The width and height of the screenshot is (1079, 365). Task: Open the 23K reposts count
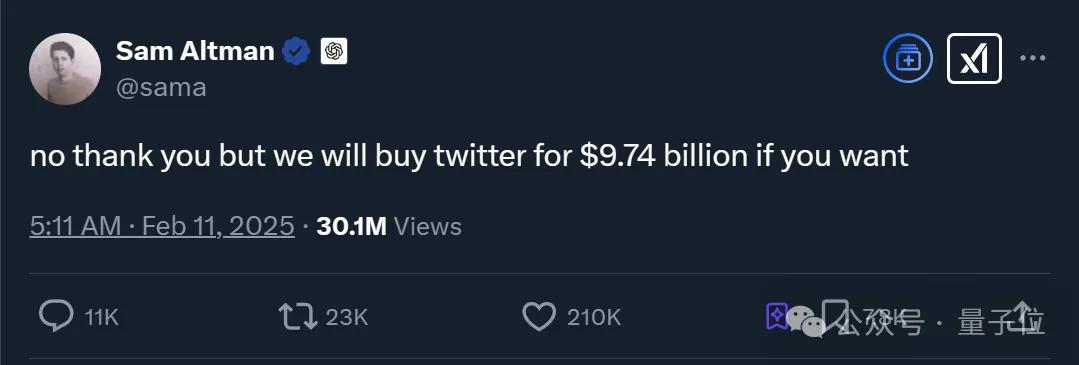pyautogui.click(x=347, y=317)
